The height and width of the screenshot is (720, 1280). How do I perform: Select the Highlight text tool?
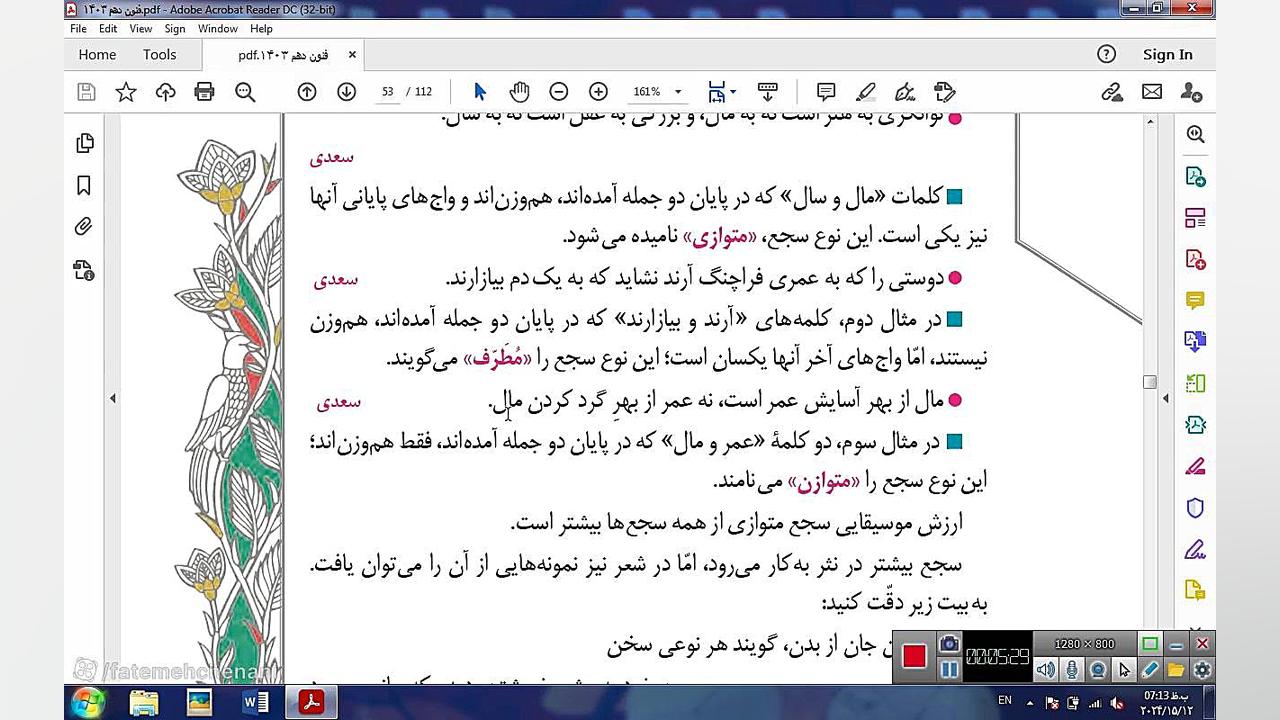(x=866, y=92)
